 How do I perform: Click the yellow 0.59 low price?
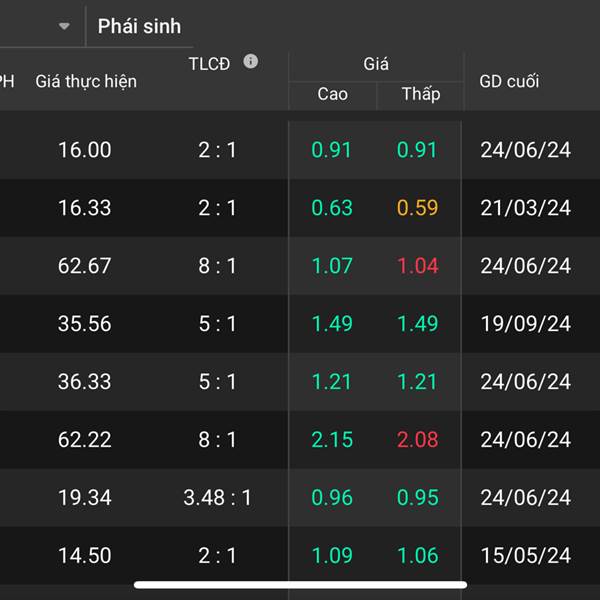tap(417, 208)
